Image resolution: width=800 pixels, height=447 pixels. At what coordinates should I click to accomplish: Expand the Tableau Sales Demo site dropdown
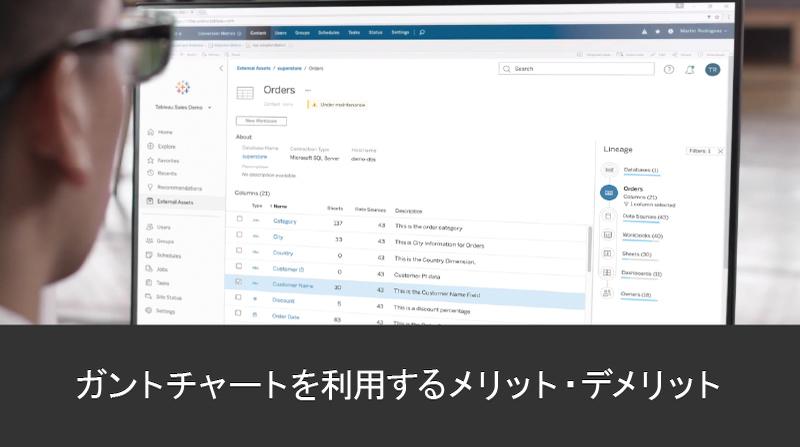(x=209, y=106)
